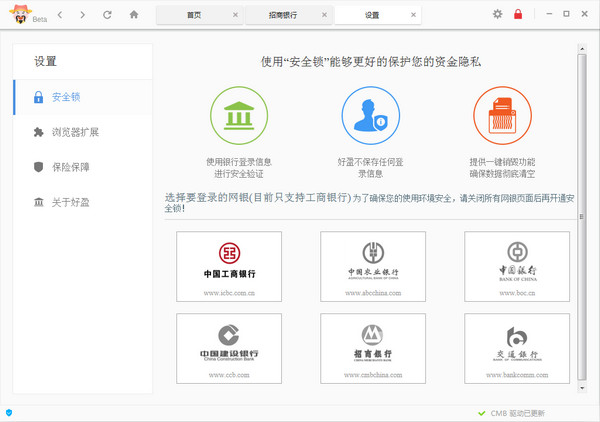Screen dimensions: 600x422
Task: Choose the 中国银行 Bank of China tile
Action: coord(517,266)
